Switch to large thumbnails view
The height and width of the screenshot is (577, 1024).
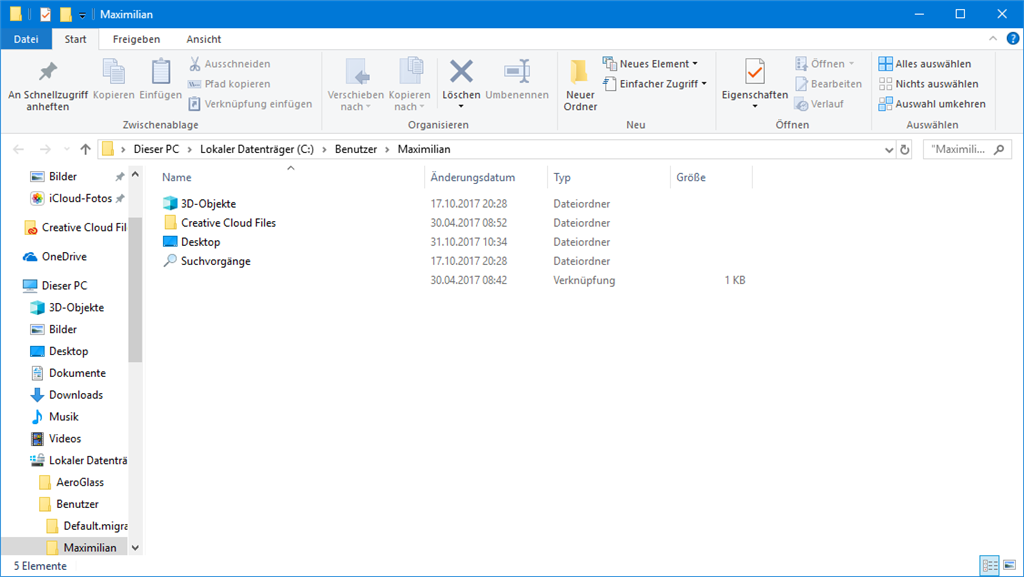[x=1010, y=565]
